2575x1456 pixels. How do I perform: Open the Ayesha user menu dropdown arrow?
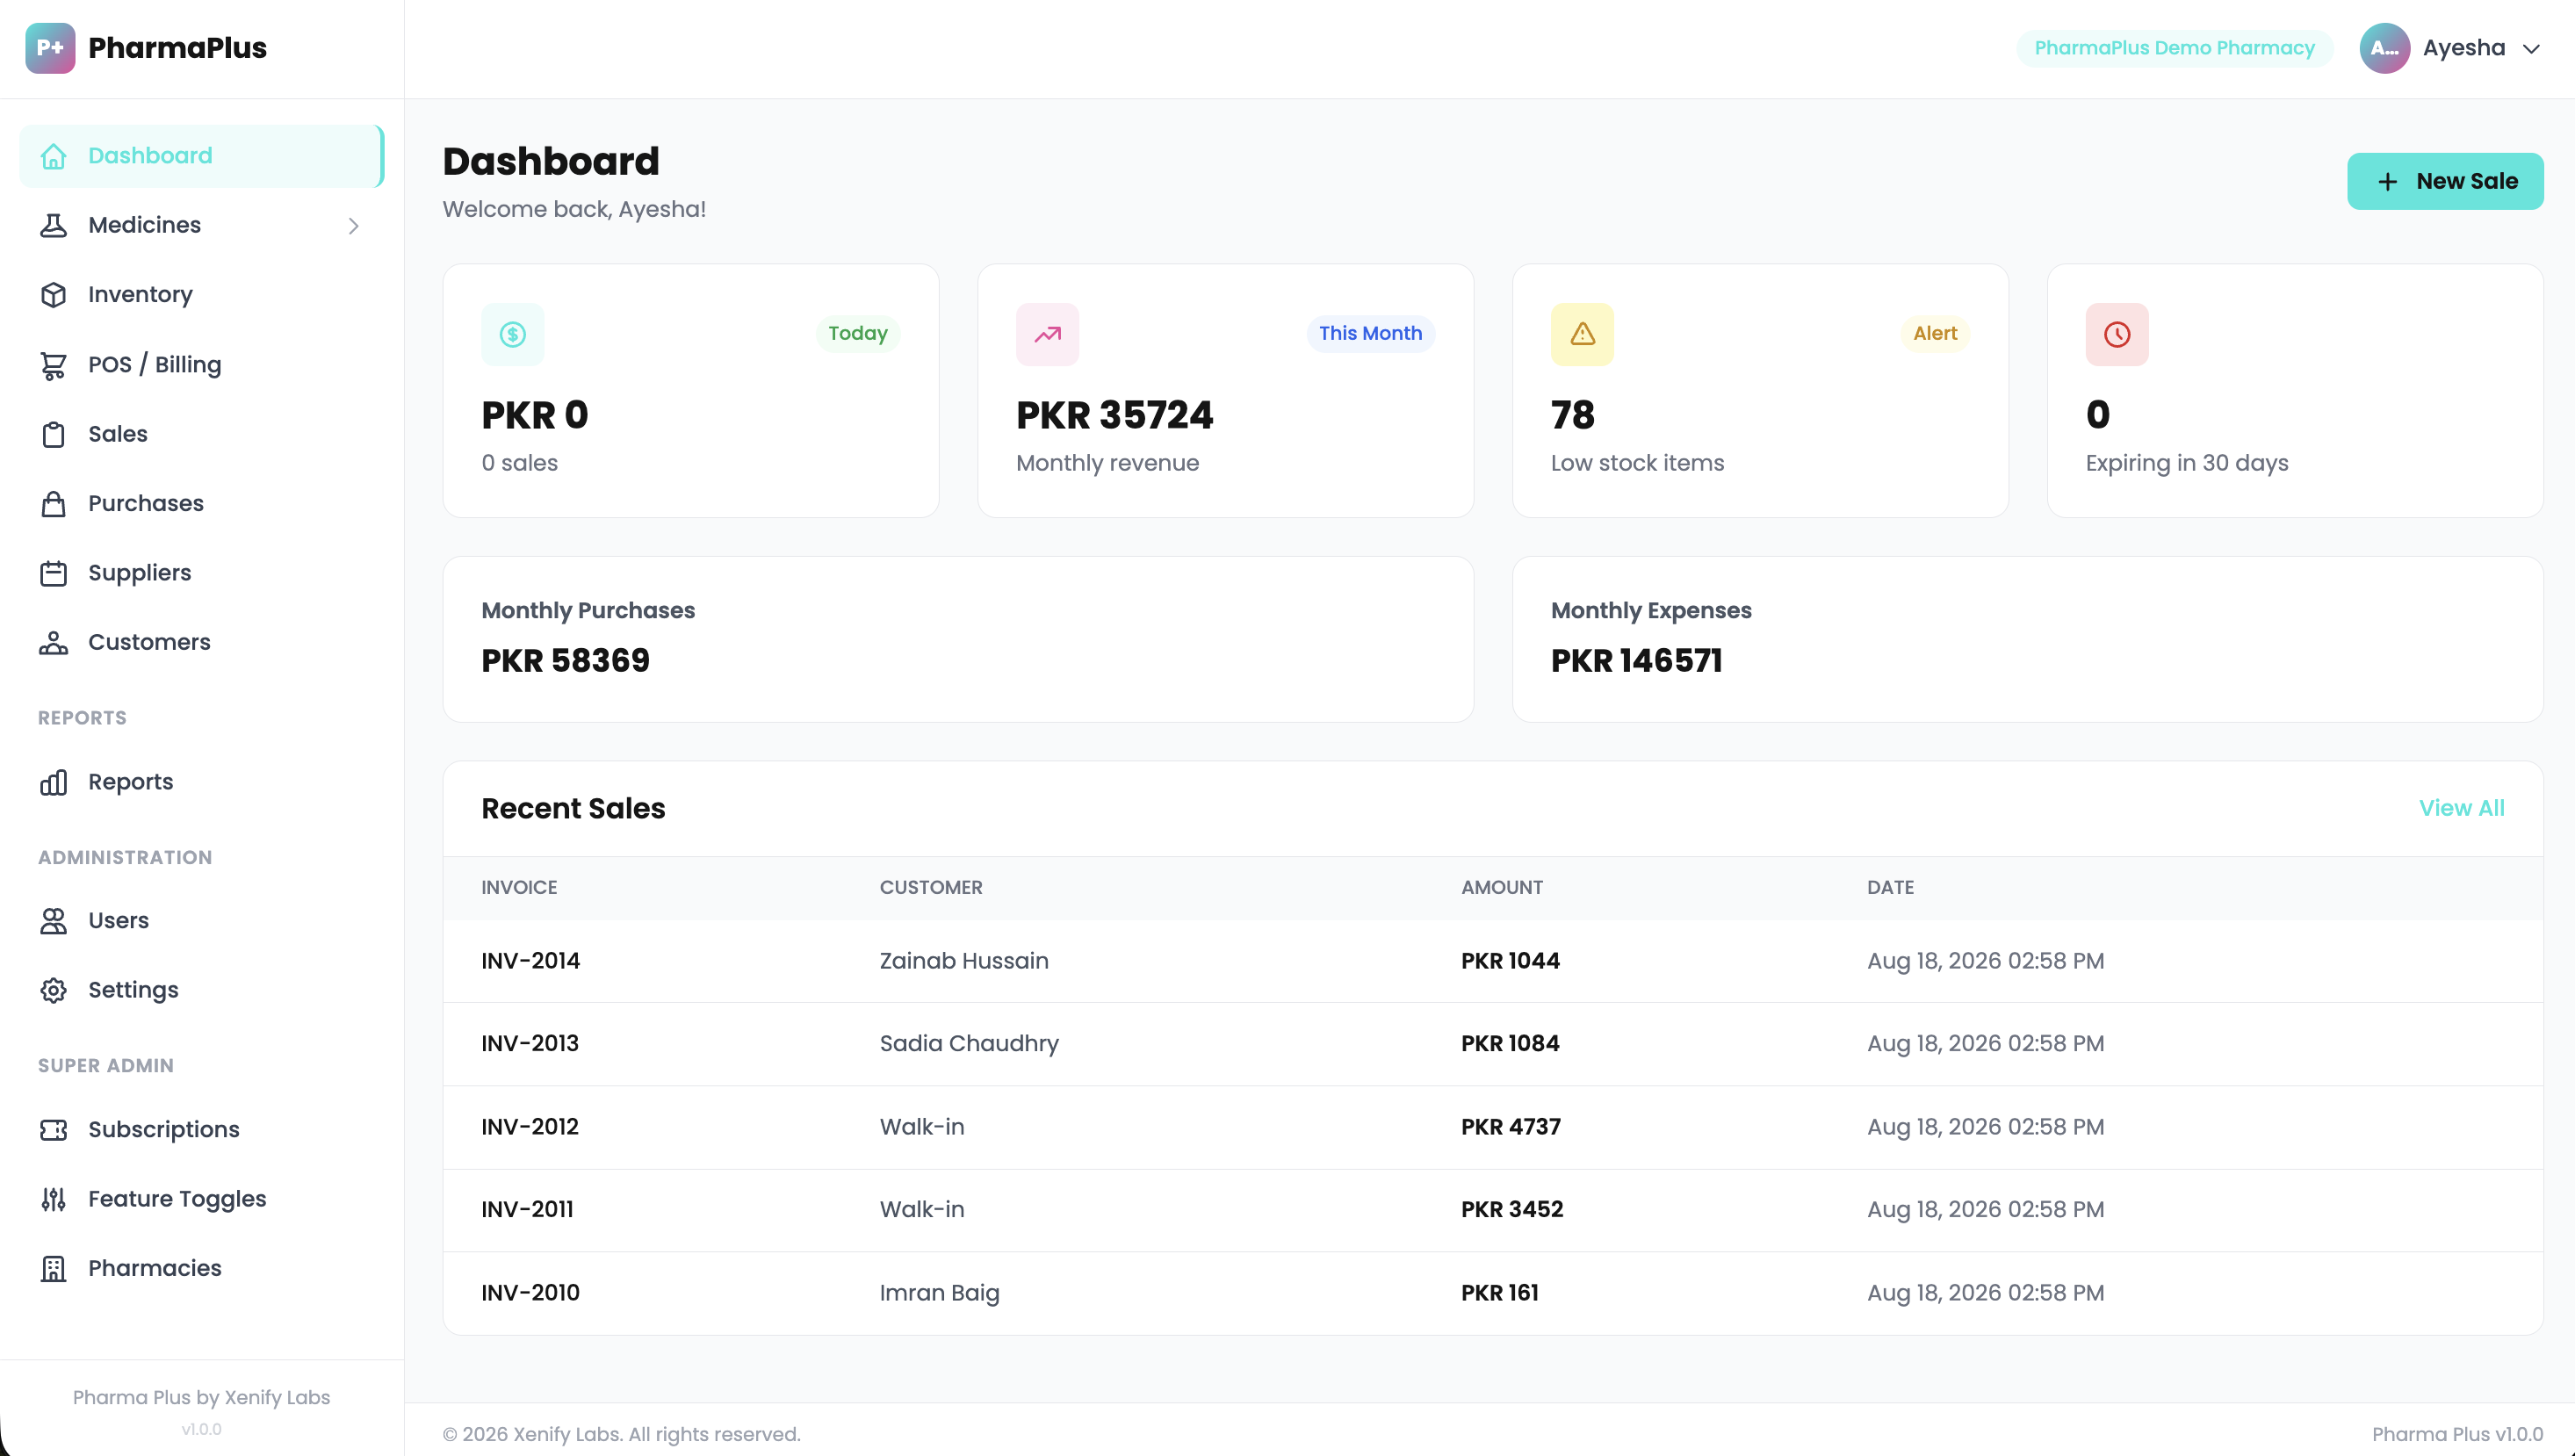pyautogui.click(x=2531, y=49)
